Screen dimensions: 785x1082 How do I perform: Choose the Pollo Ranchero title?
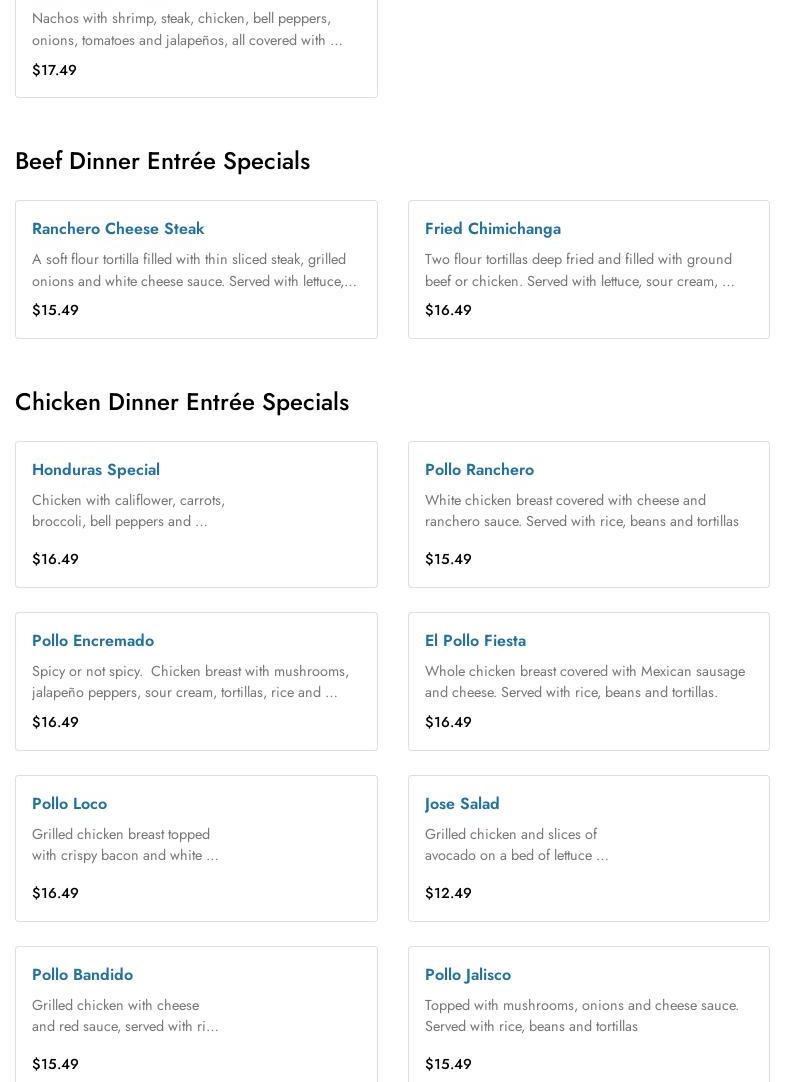[479, 470]
